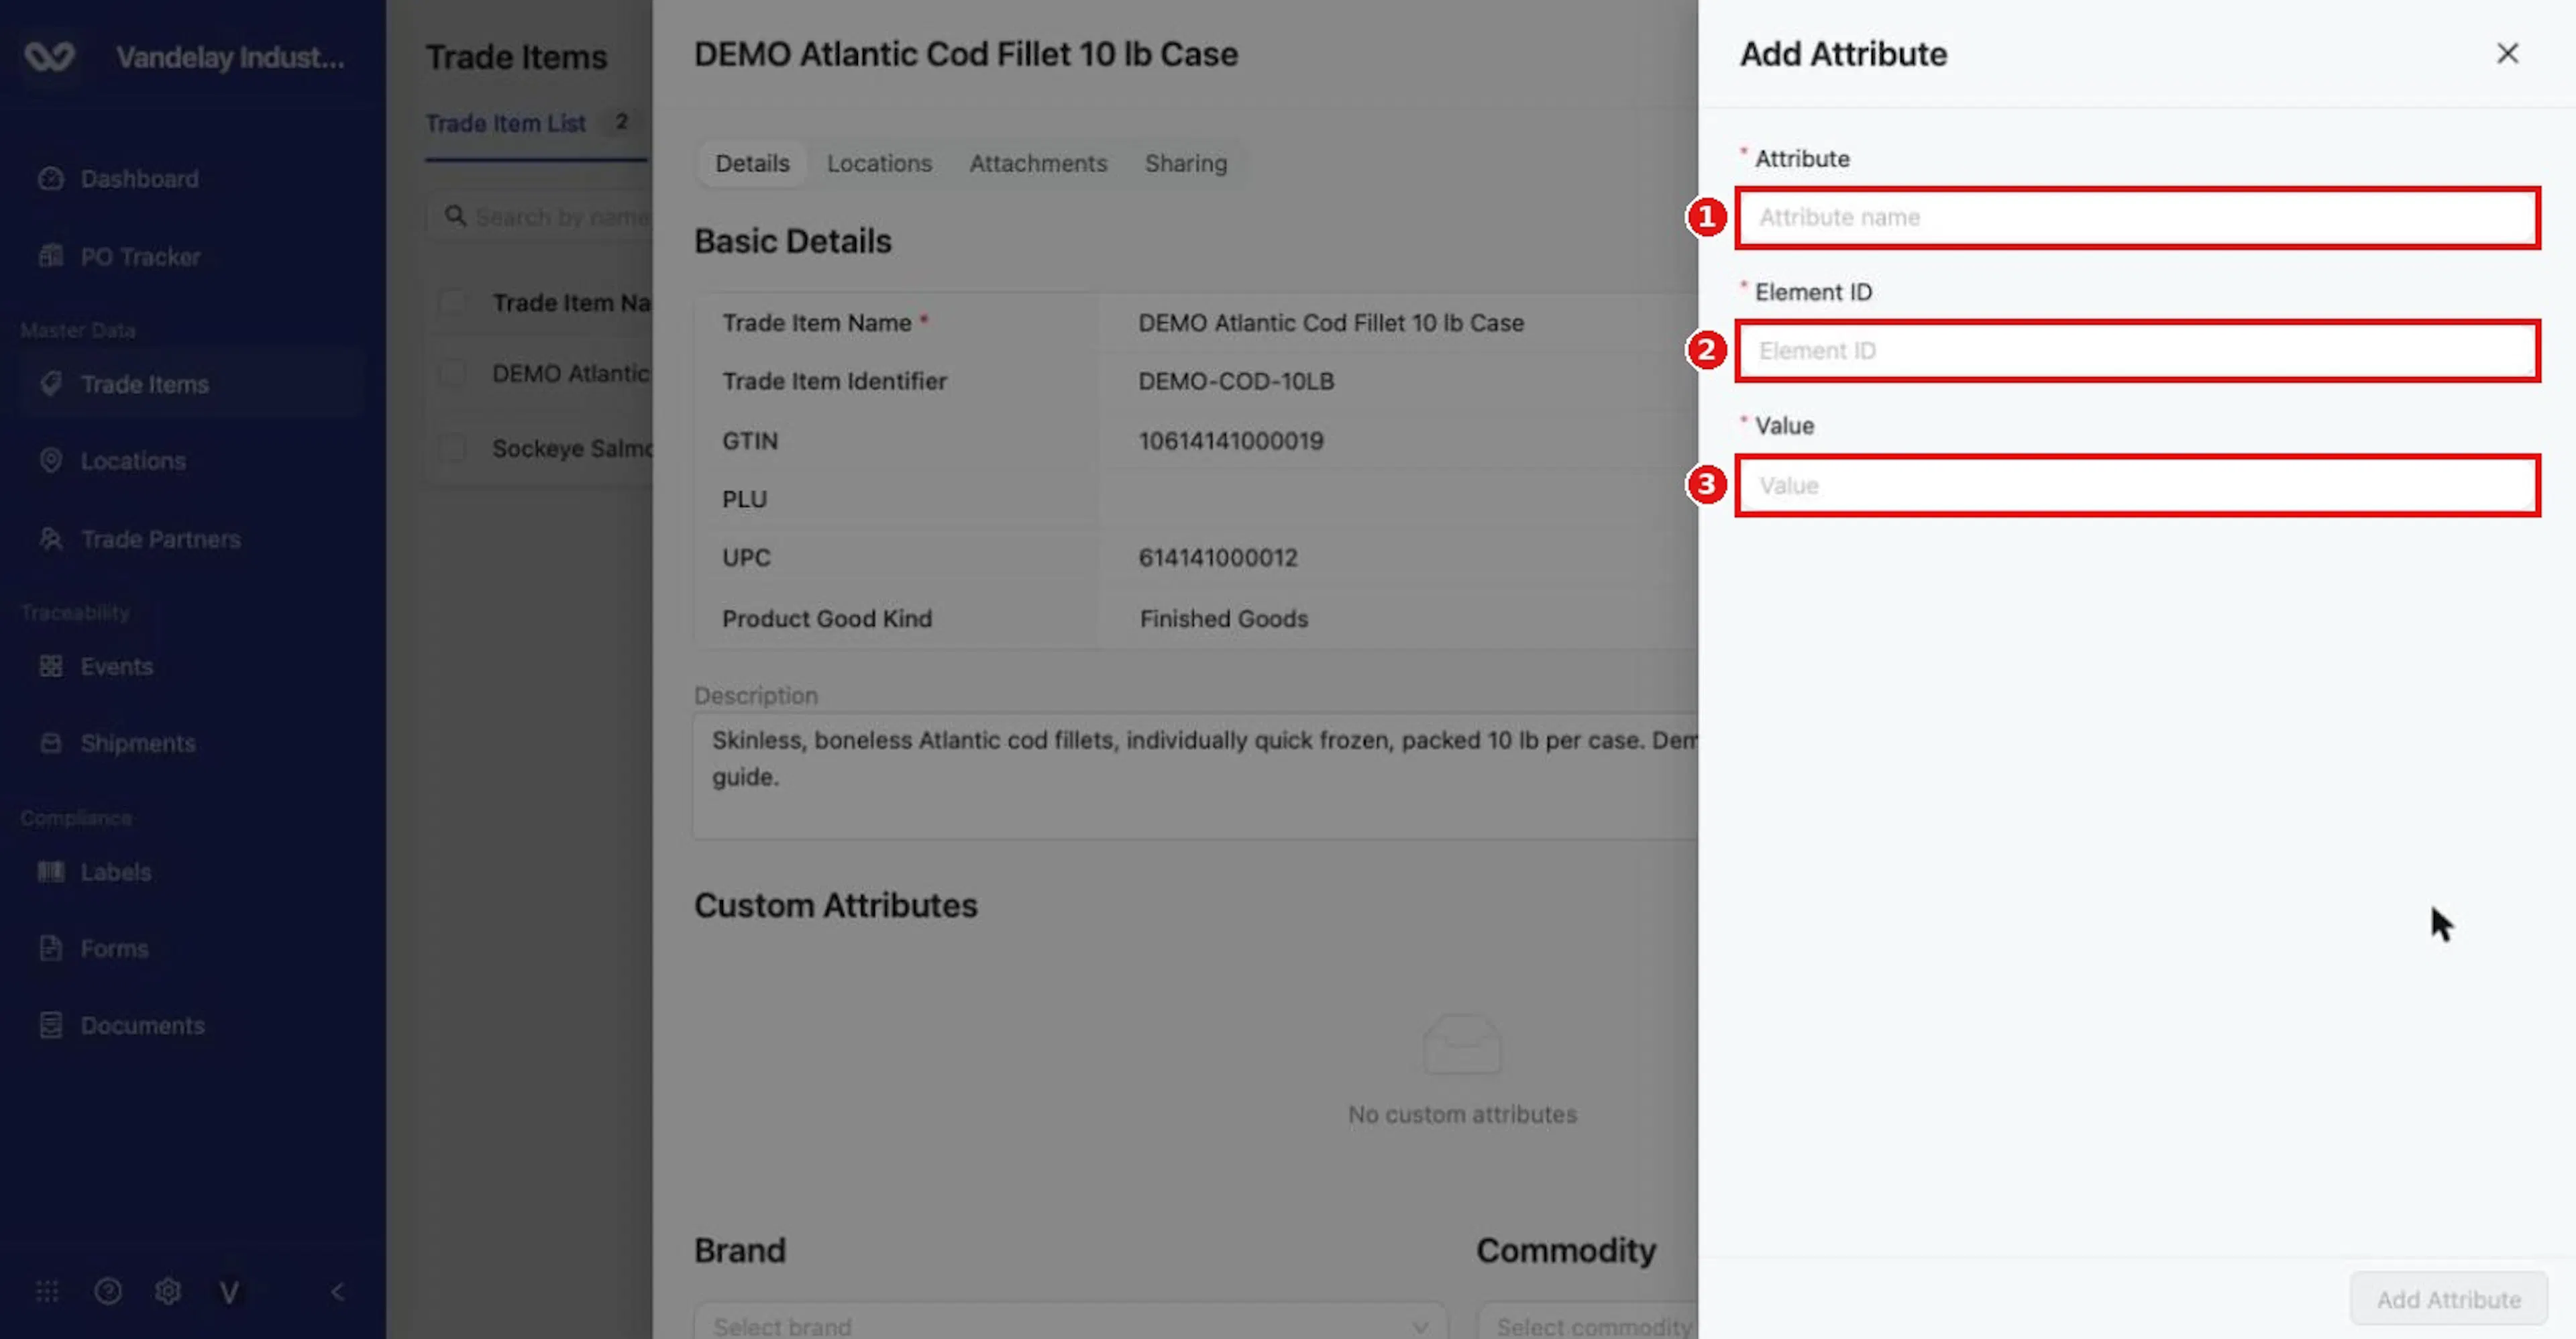Click the search magnifier icon in trade item list

(x=456, y=216)
